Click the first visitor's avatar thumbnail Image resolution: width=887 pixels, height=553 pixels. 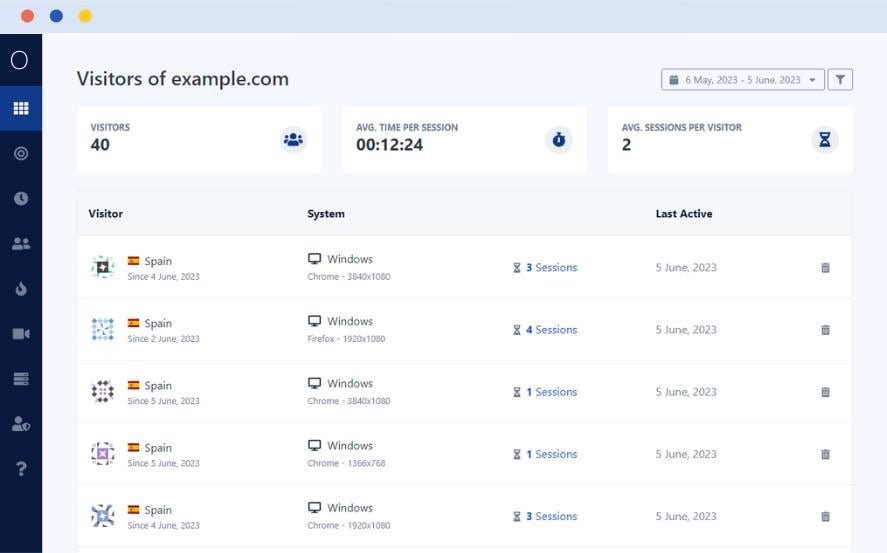(x=102, y=268)
